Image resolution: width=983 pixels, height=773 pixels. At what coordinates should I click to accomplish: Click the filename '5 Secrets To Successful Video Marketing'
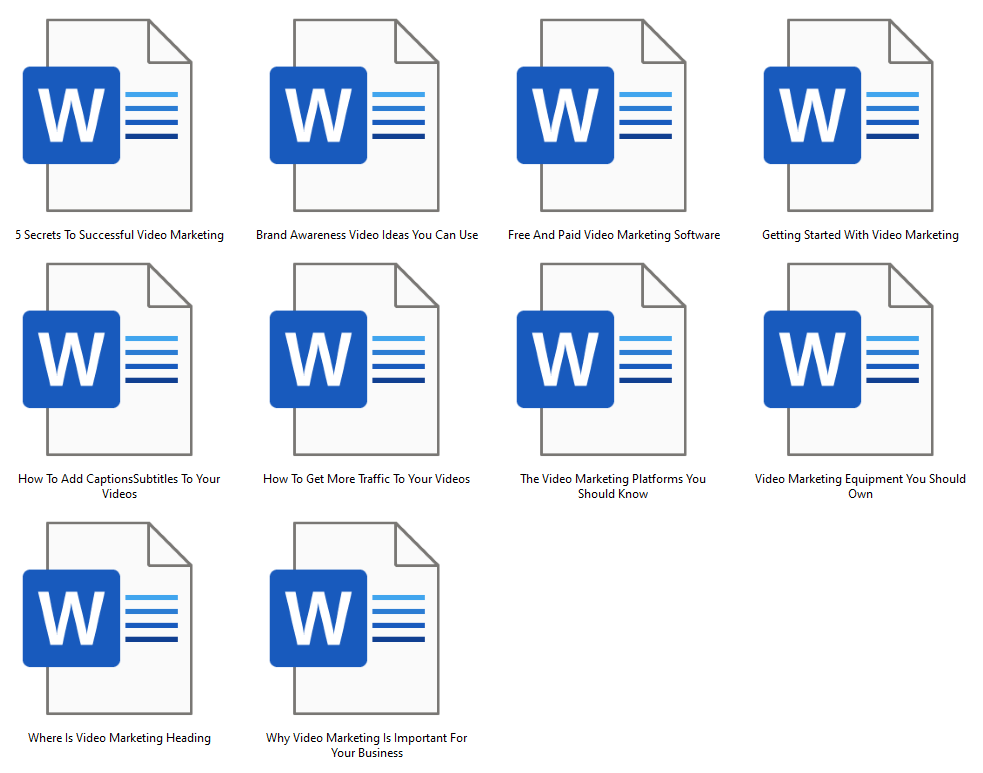point(120,235)
